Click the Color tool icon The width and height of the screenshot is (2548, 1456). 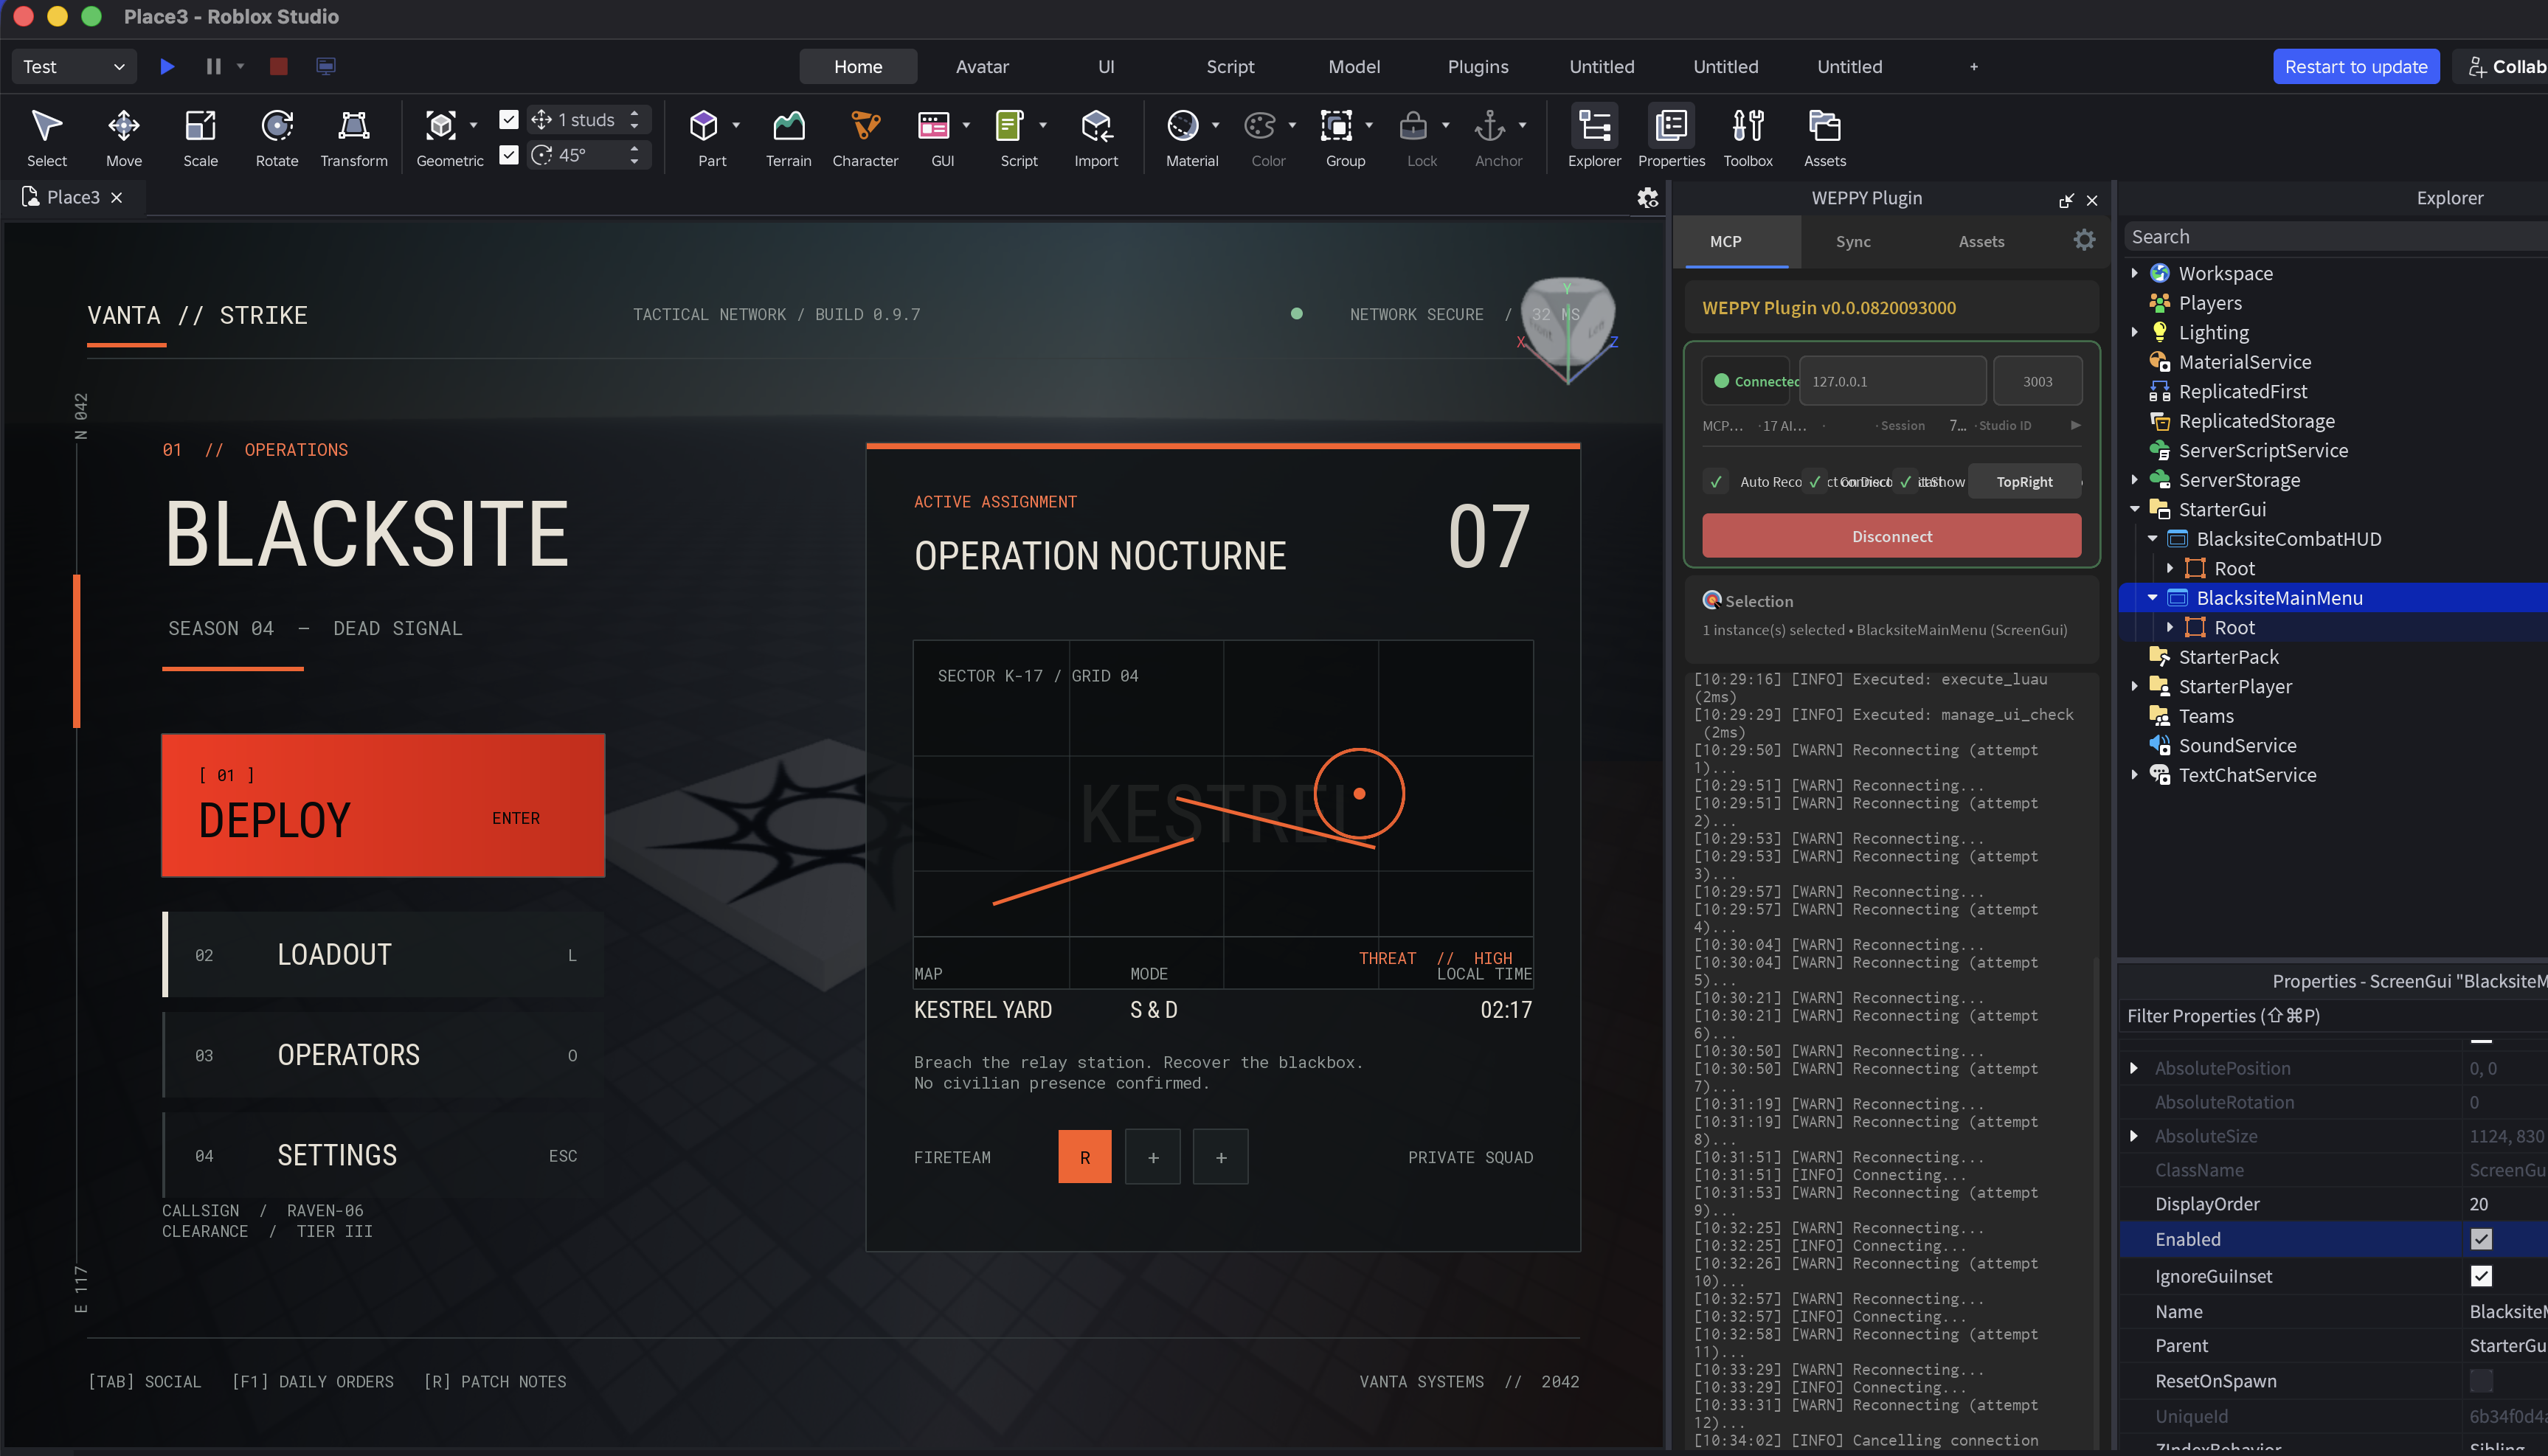(1260, 126)
